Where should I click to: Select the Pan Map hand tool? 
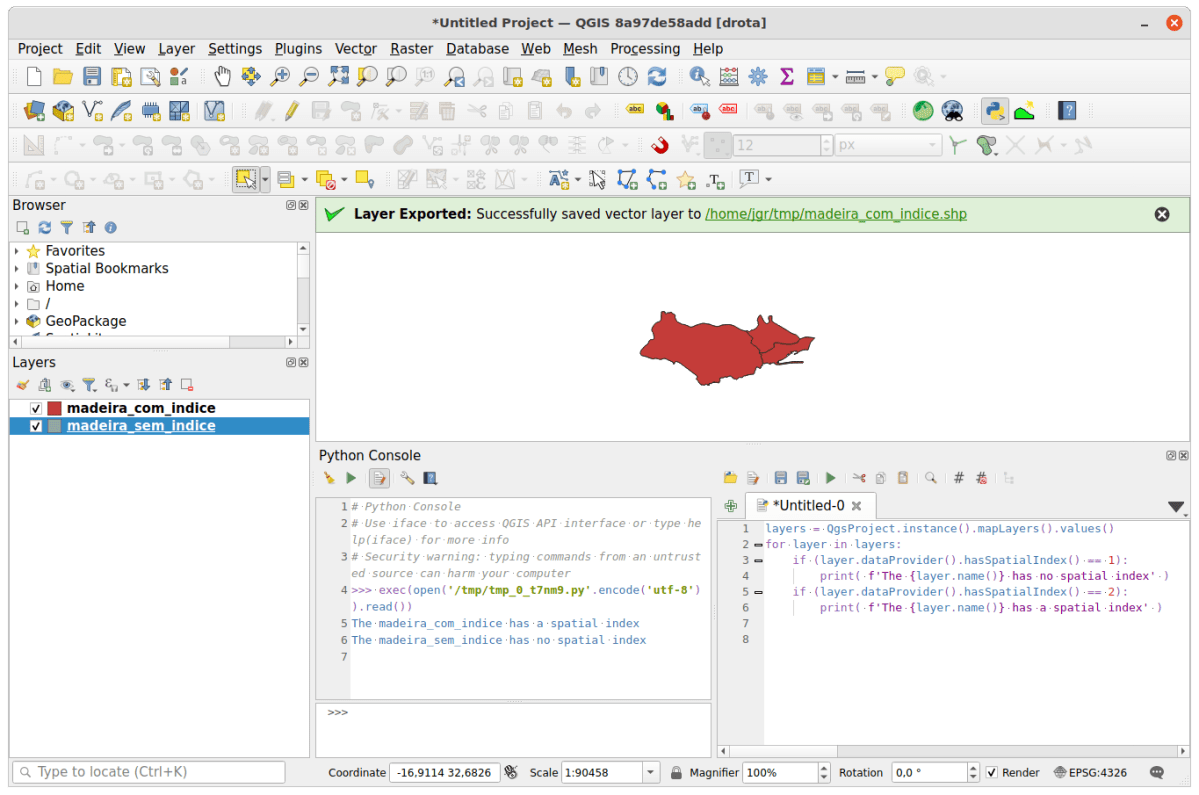pos(222,76)
